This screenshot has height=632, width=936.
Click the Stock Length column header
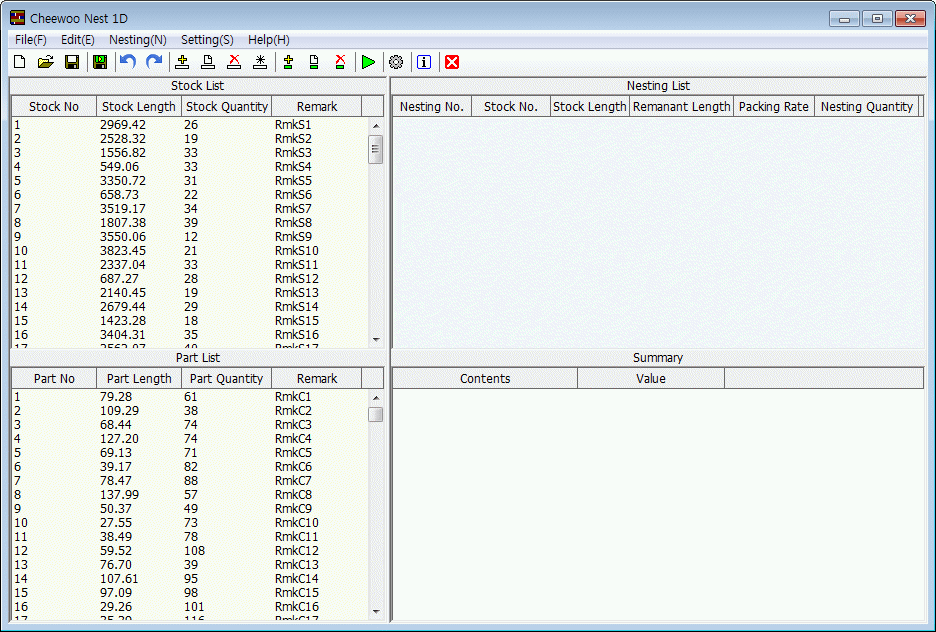pyautogui.click(x=139, y=107)
